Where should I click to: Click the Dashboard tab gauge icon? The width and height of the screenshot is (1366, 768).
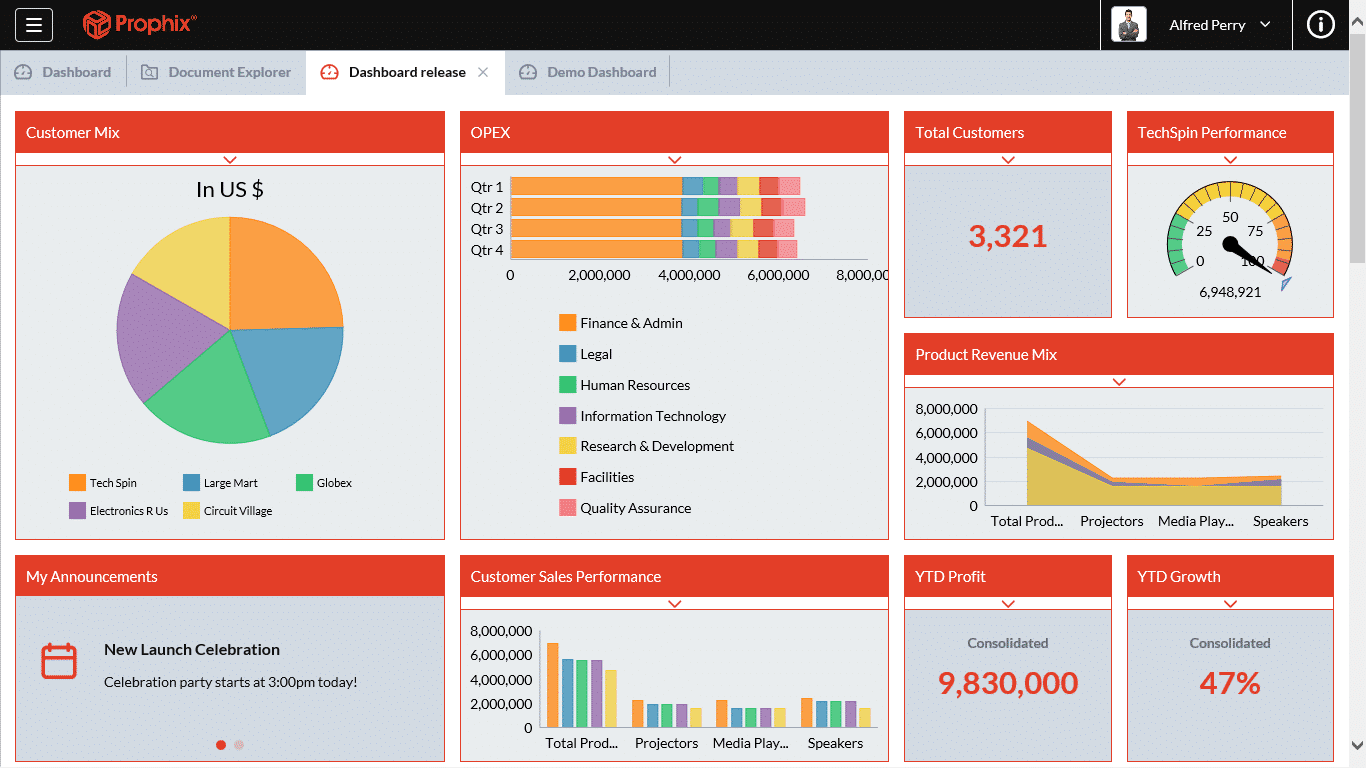pyautogui.click(x=23, y=72)
